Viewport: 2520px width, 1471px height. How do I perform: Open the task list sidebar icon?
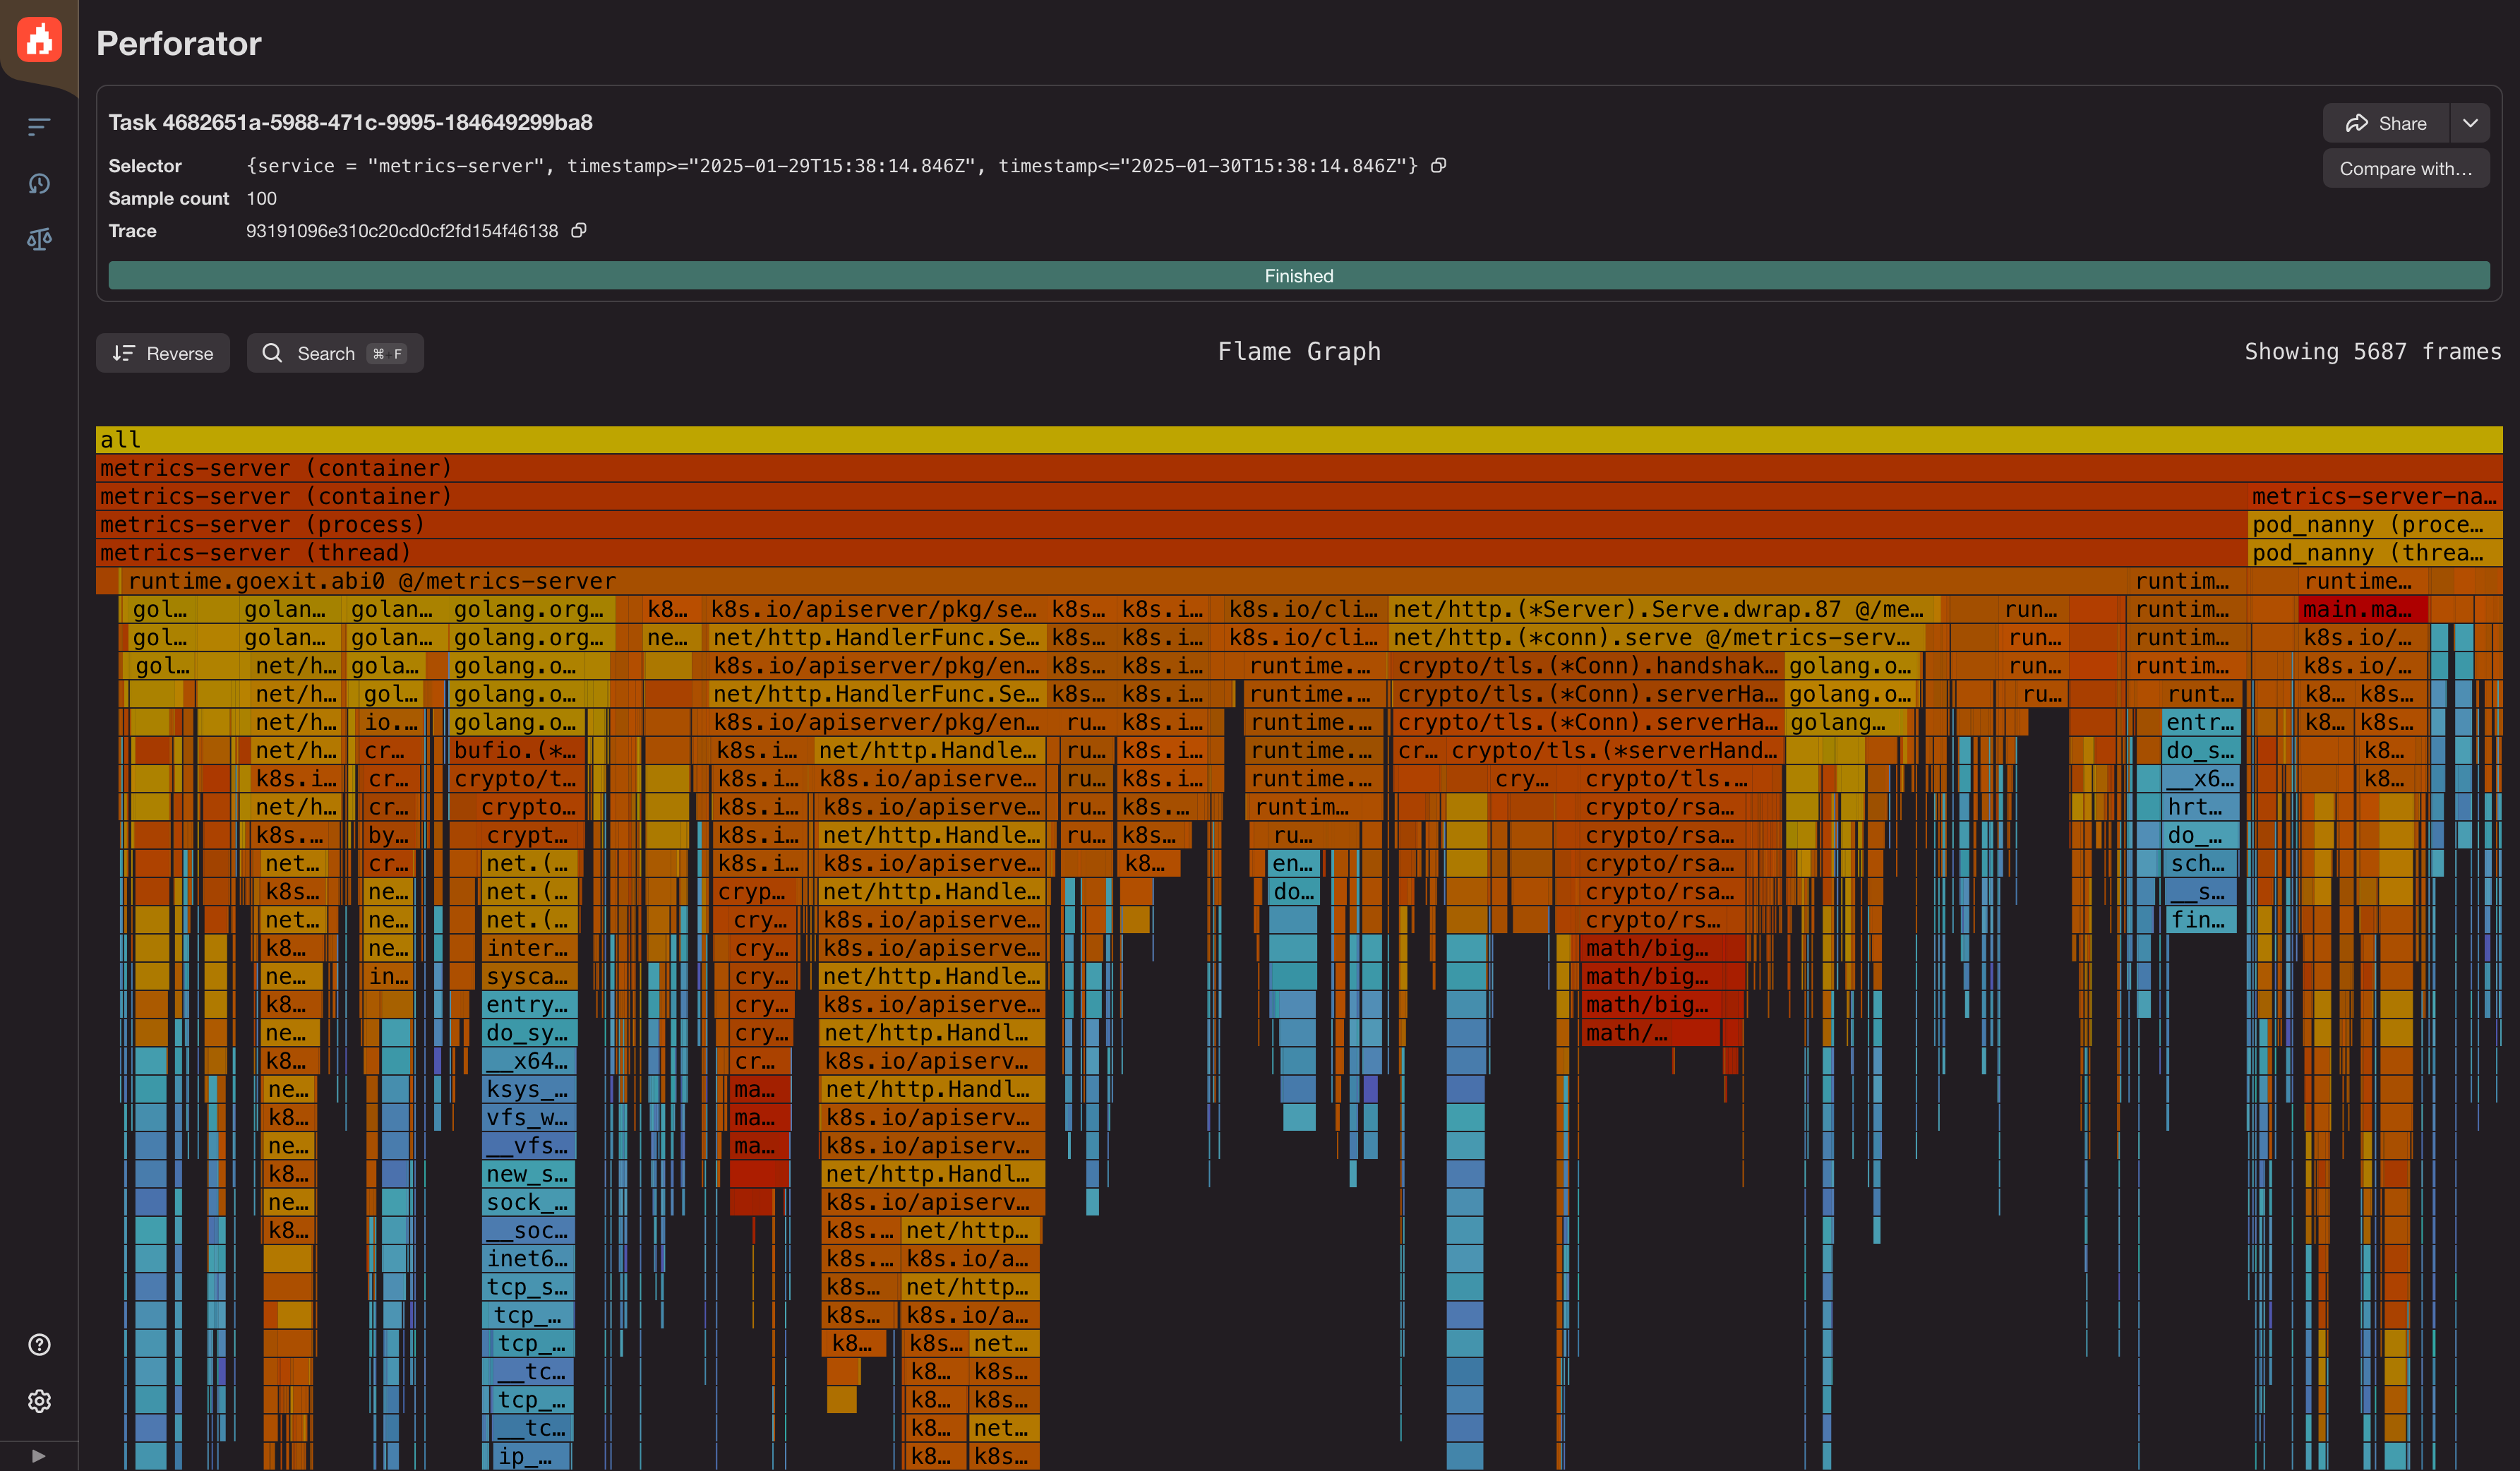(x=39, y=126)
